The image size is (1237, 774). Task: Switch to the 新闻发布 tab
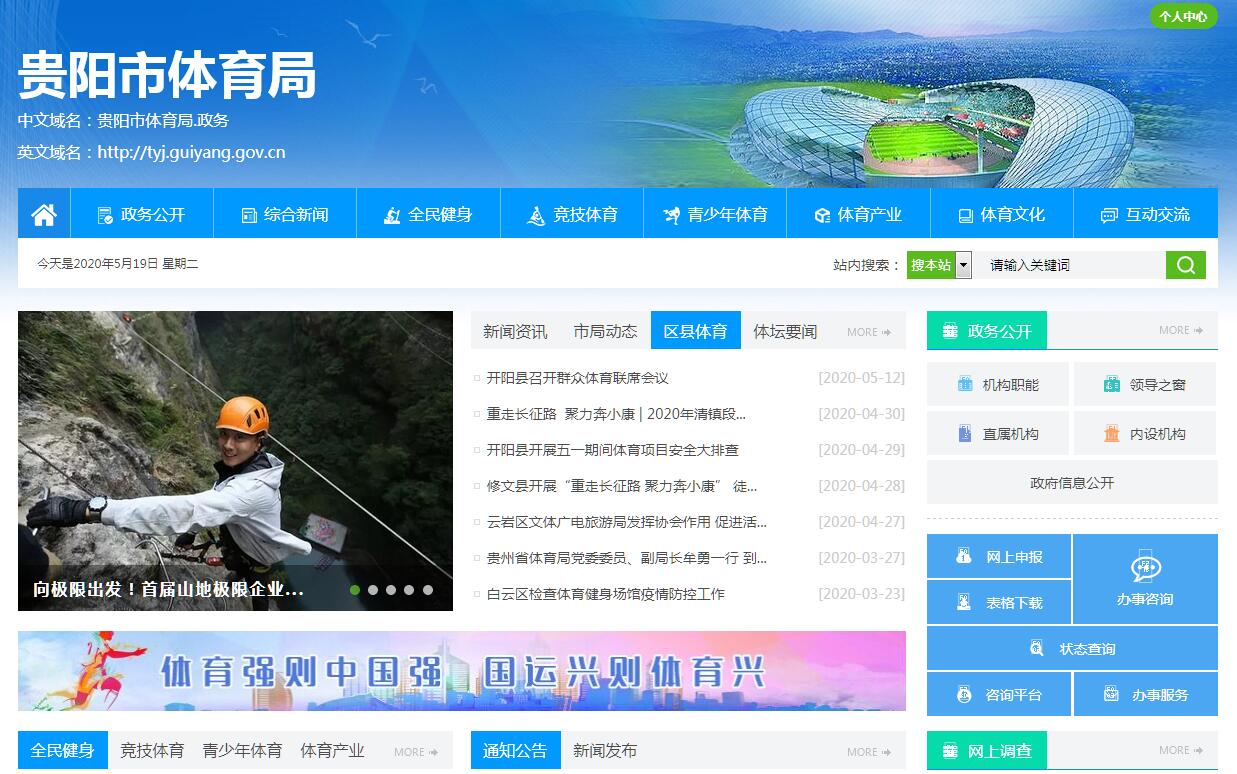tap(605, 750)
